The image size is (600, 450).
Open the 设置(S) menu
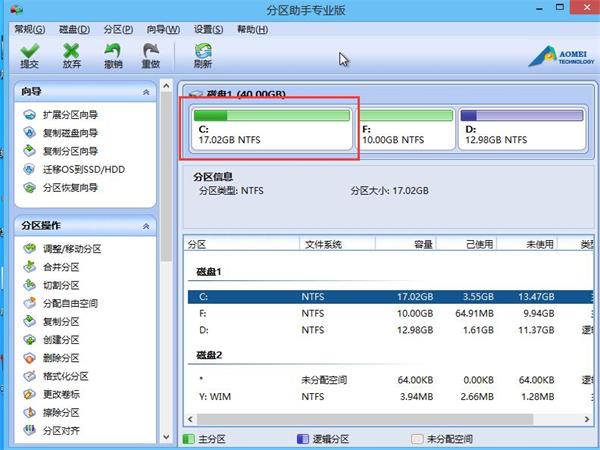coord(209,29)
